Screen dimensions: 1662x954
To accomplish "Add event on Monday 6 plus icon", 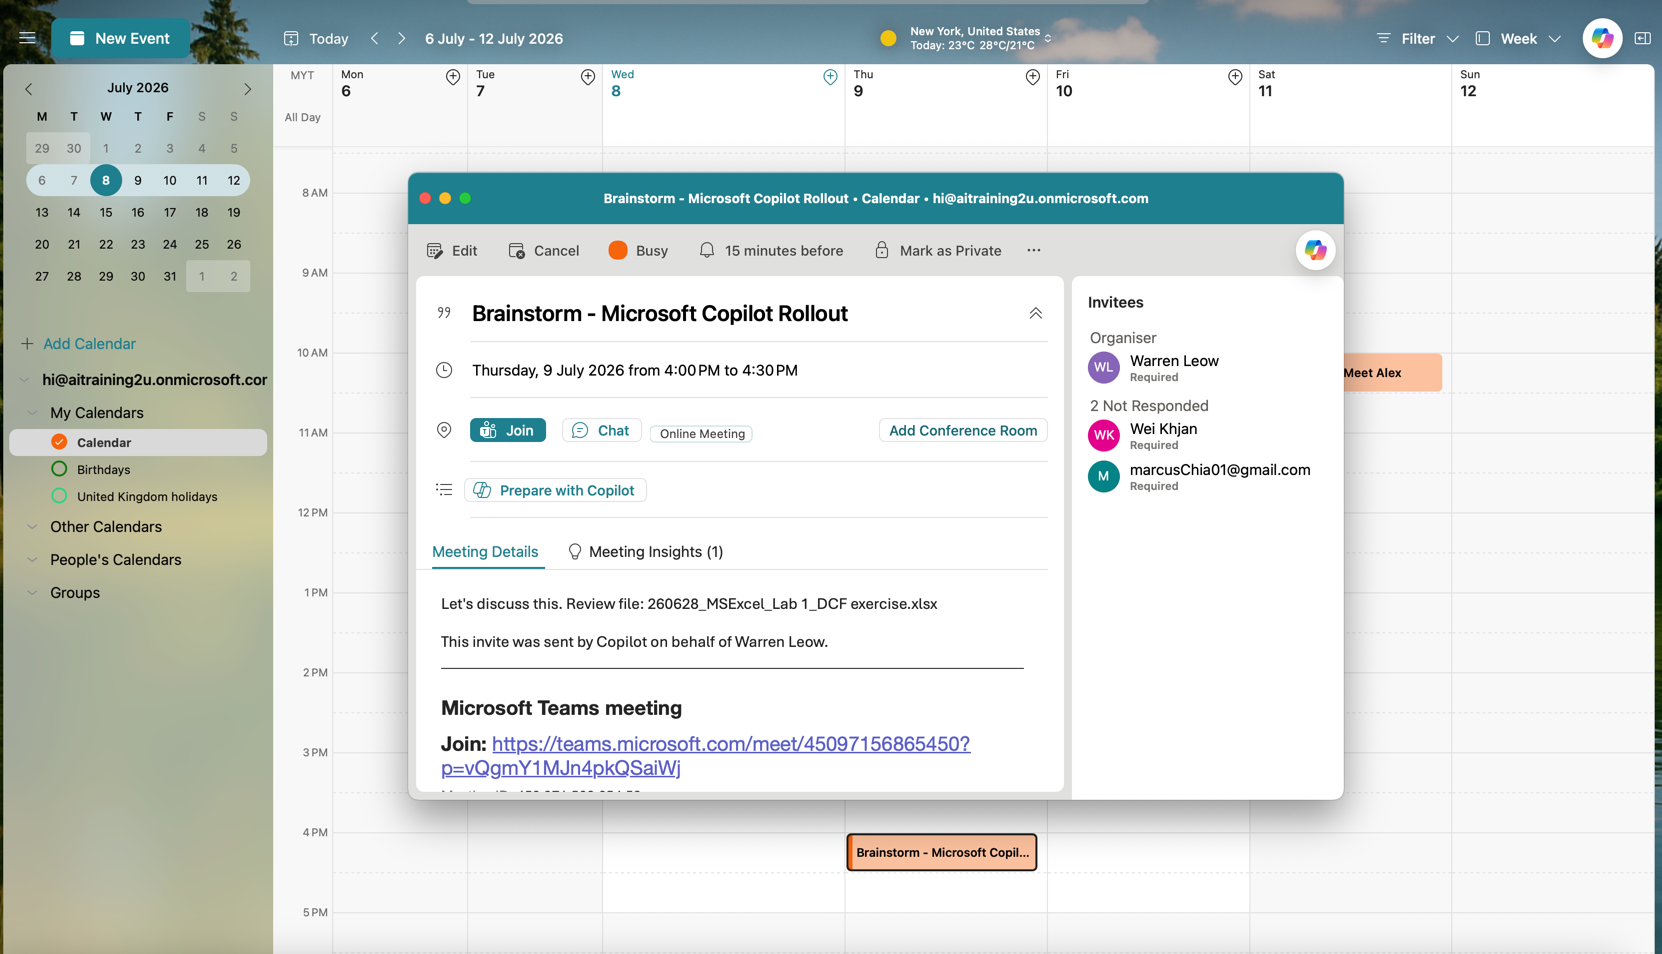I will [453, 77].
